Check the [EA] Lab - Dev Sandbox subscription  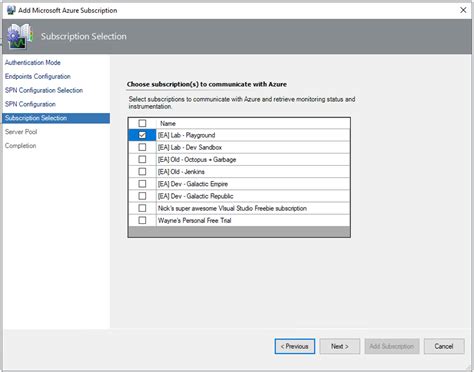click(x=142, y=147)
